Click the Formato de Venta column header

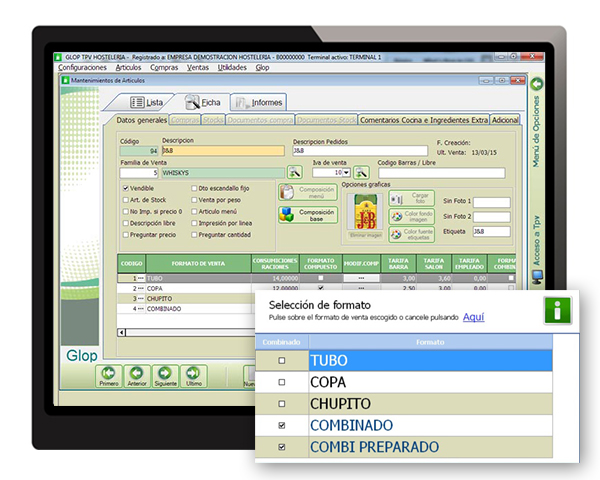(198, 263)
